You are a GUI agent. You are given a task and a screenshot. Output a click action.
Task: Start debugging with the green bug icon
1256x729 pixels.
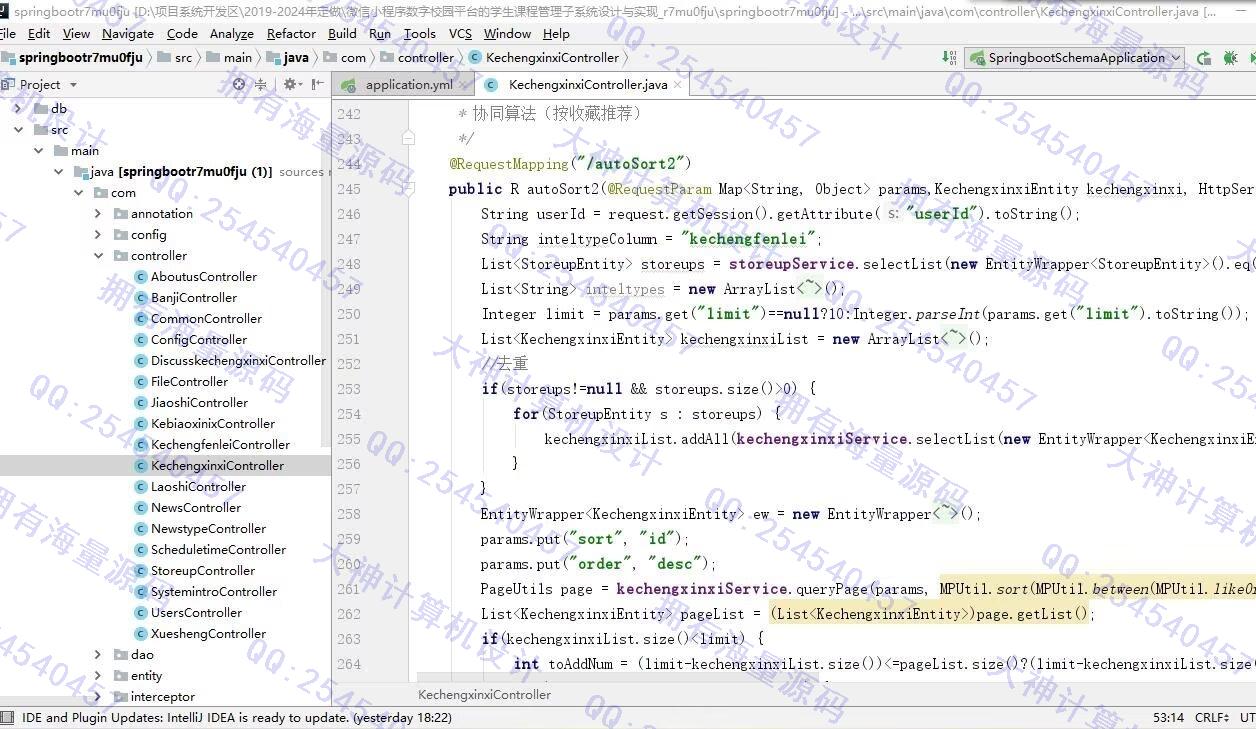click(1230, 58)
